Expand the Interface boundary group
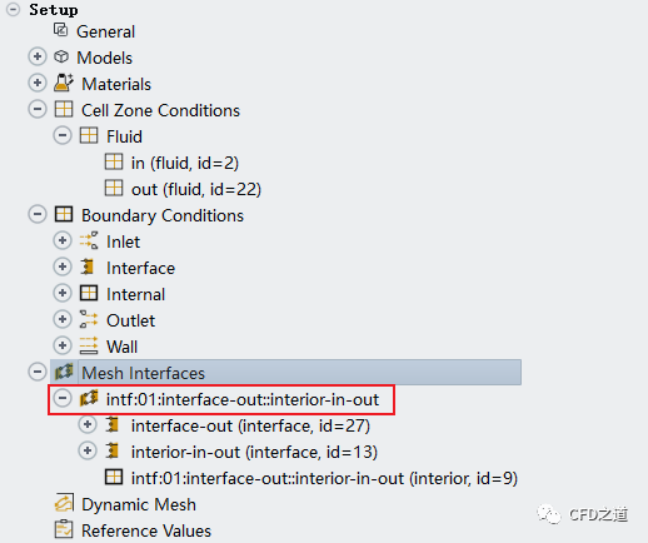 [x=63, y=268]
